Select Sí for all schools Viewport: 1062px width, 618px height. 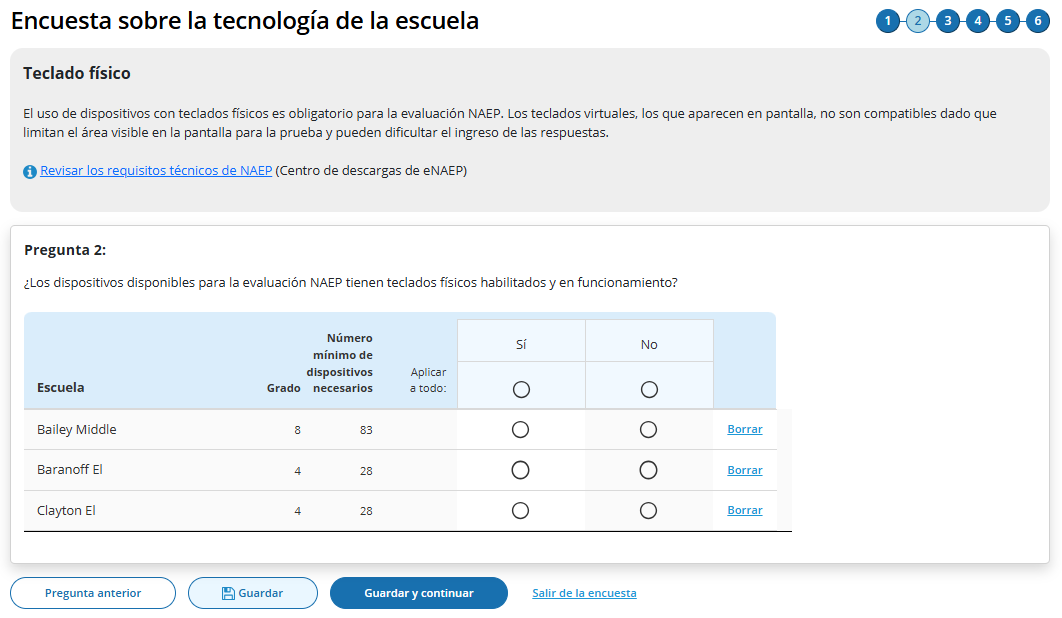click(x=521, y=389)
